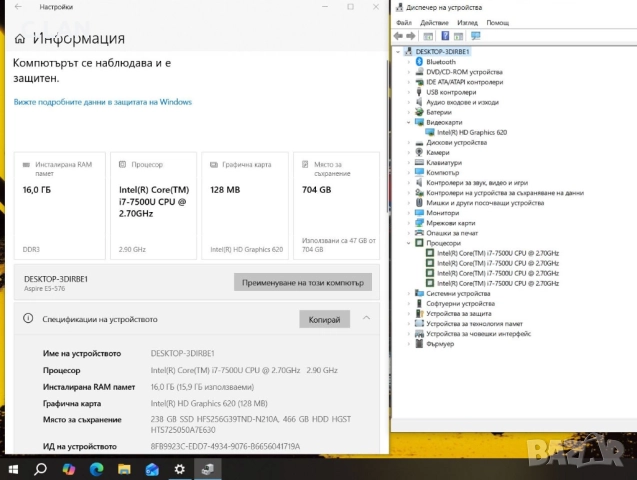
Task: Click the Copilot icon in the taskbar
Action: 69,468
